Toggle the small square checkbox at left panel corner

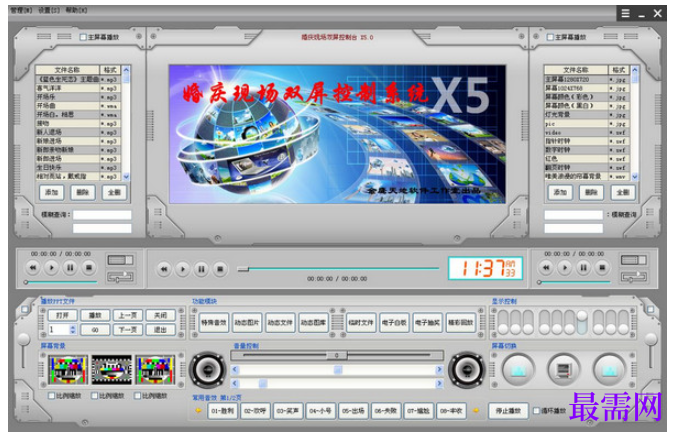(24, 309)
